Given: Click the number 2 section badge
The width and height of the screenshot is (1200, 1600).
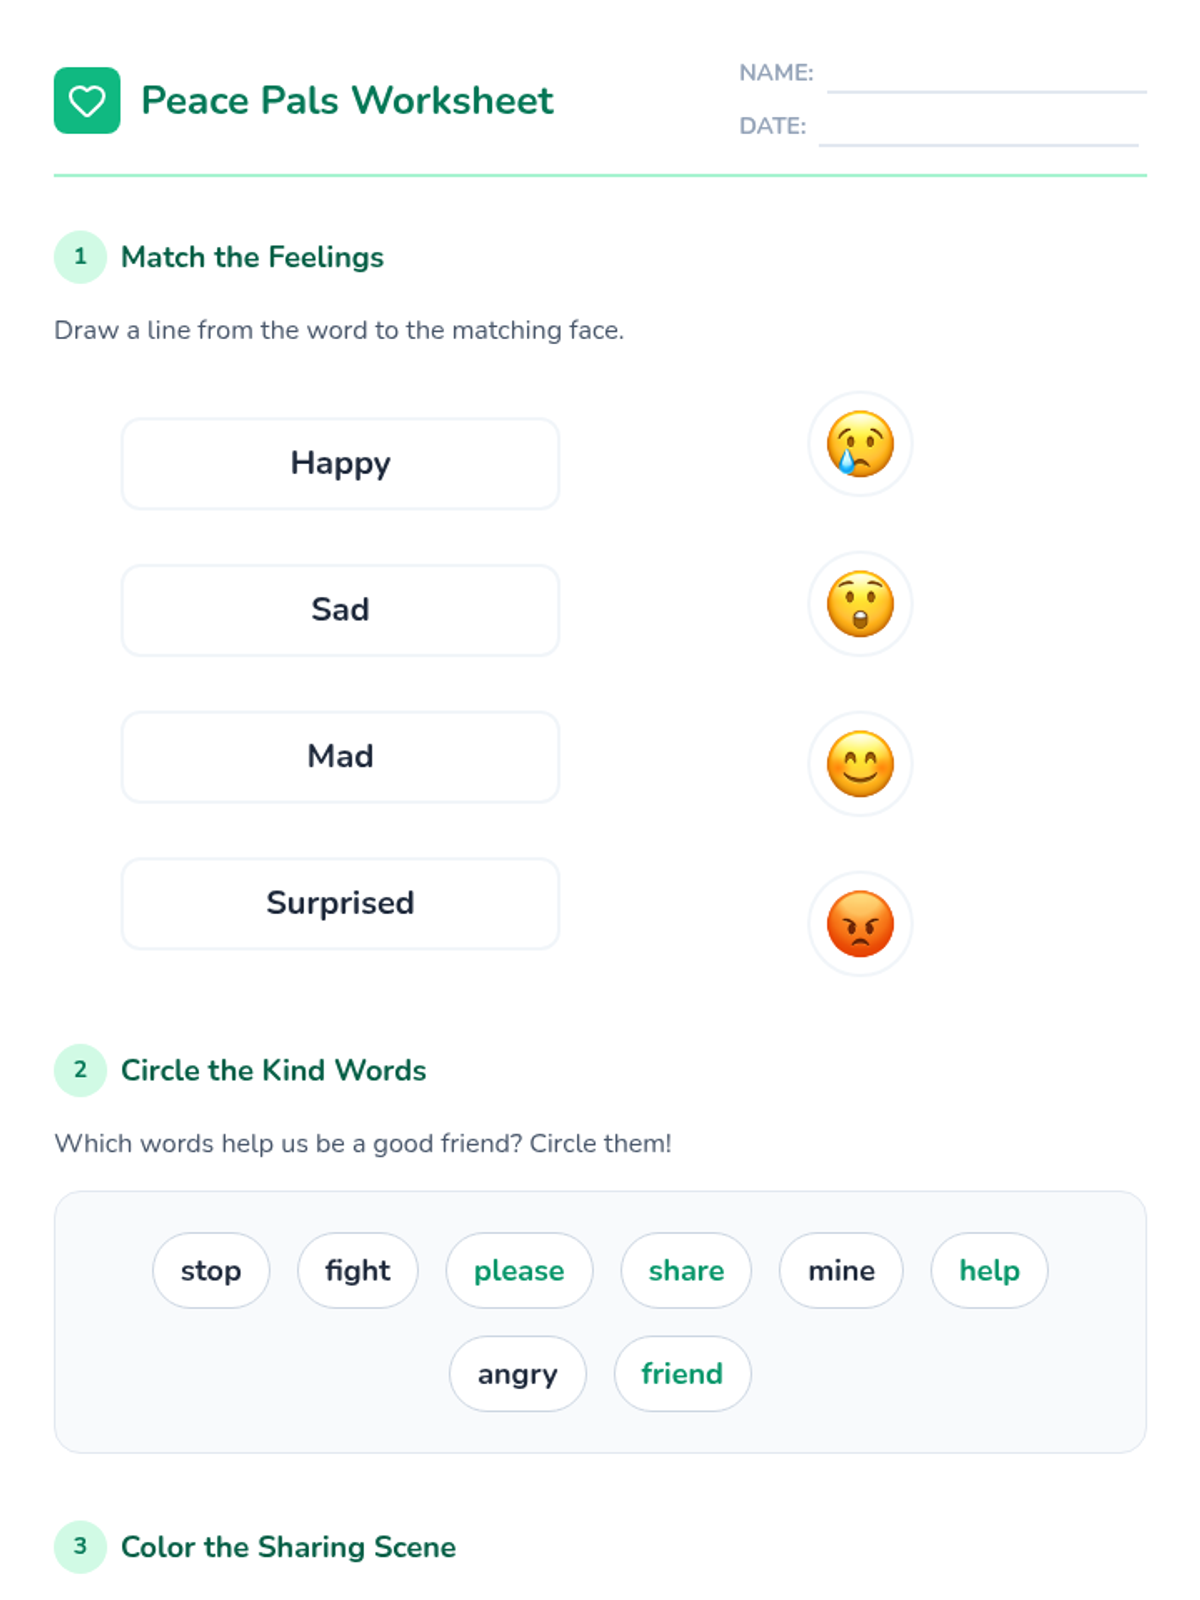Looking at the screenshot, I should [80, 1070].
